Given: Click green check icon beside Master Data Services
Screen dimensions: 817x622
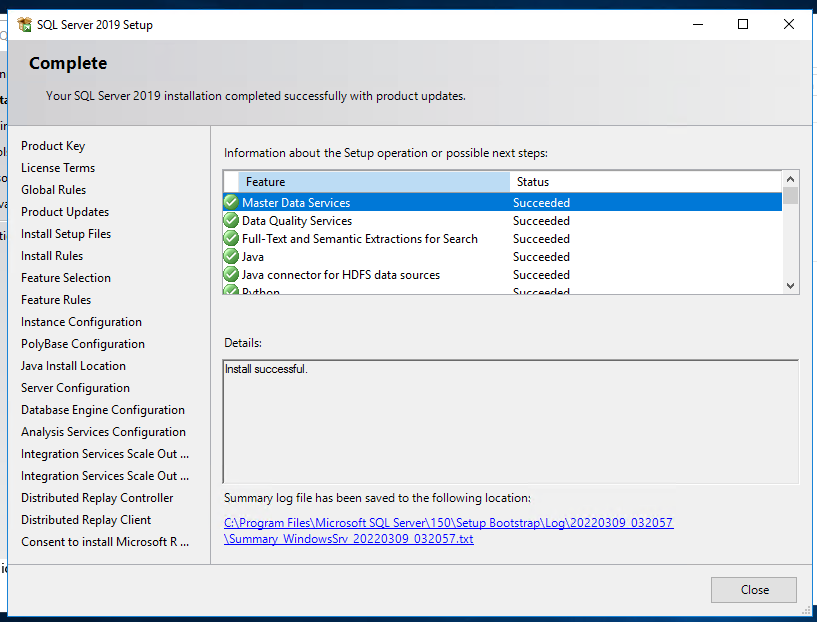Looking at the screenshot, I should 231,202.
